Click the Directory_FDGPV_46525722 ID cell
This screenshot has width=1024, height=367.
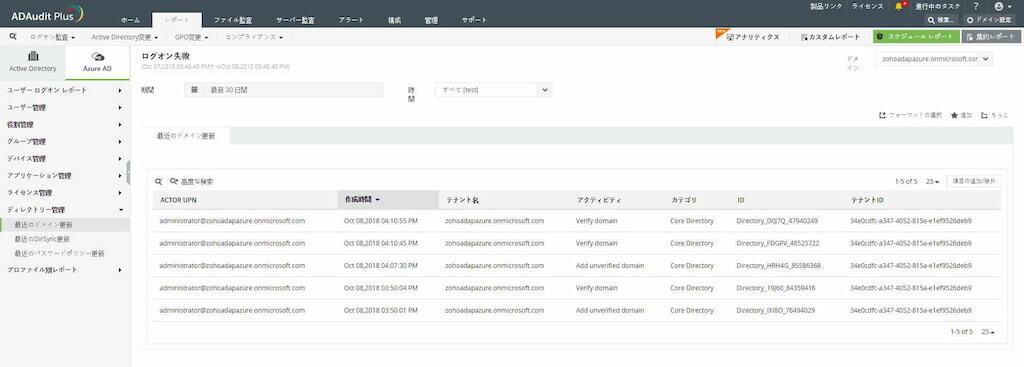[778, 243]
